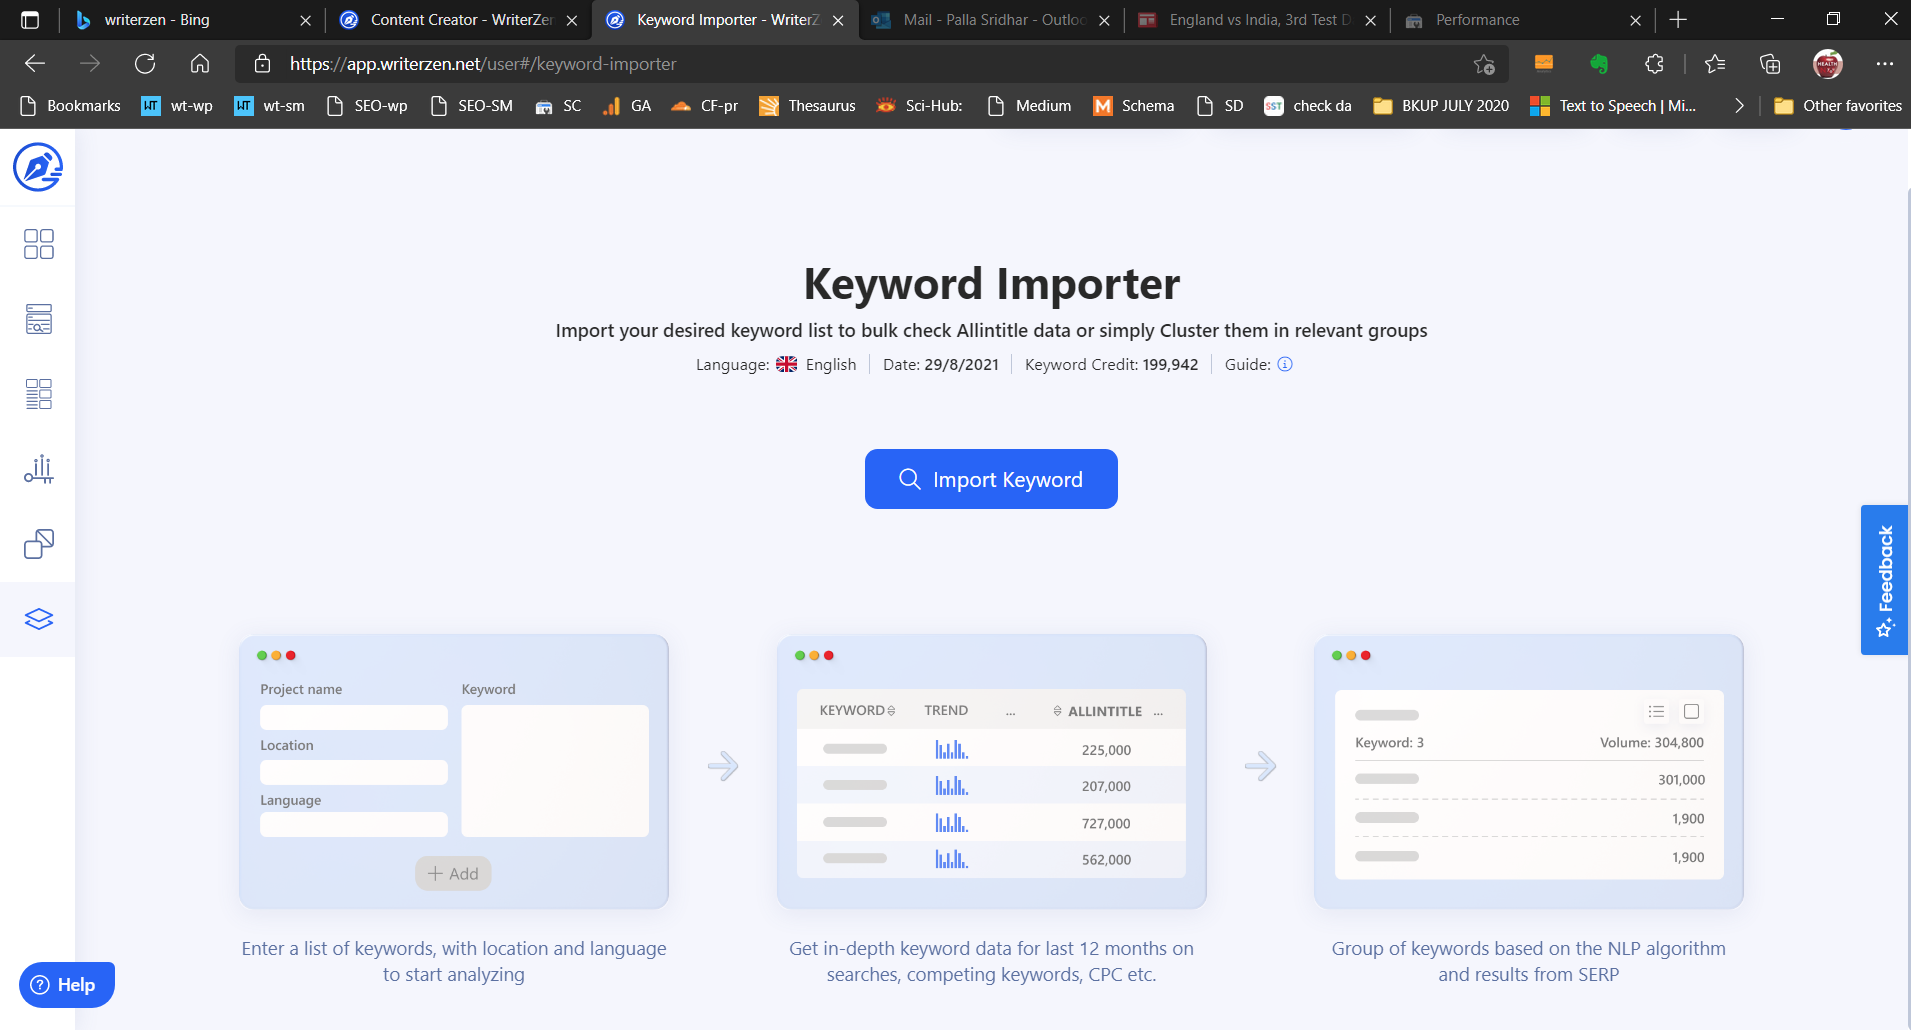
Task: Reload the page with refresh icon
Action: pos(145,64)
